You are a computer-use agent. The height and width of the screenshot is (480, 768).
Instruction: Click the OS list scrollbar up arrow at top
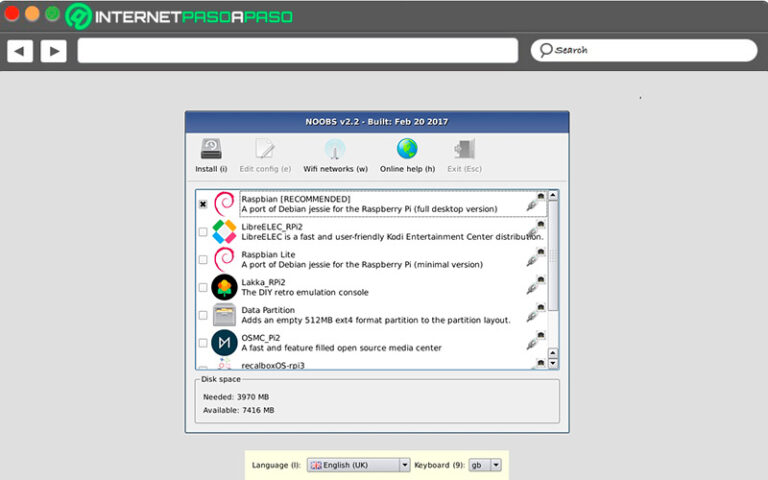point(553,195)
